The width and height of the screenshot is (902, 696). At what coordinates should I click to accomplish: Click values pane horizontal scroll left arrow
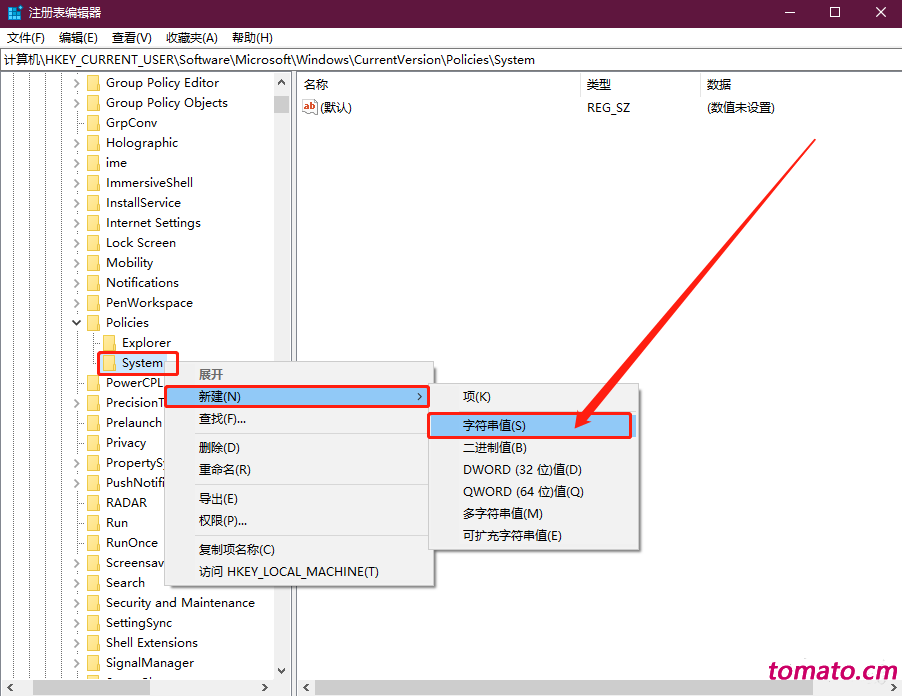[x=306, y=687]
